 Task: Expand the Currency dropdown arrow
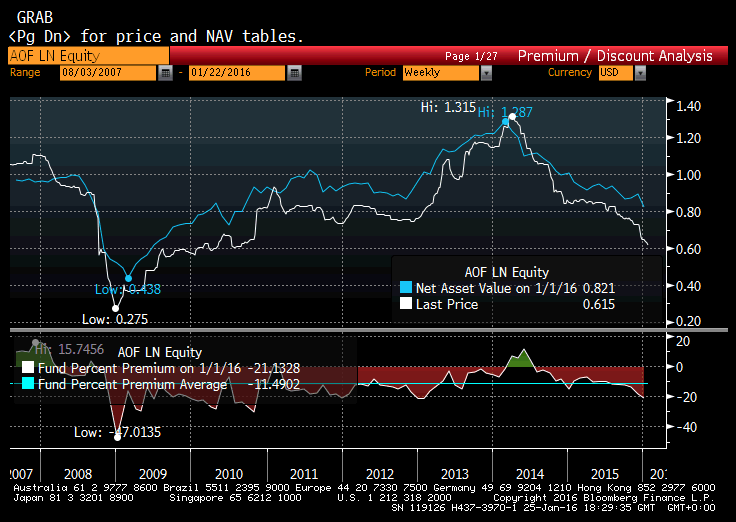pyautogui.click(x=640, y=73)
